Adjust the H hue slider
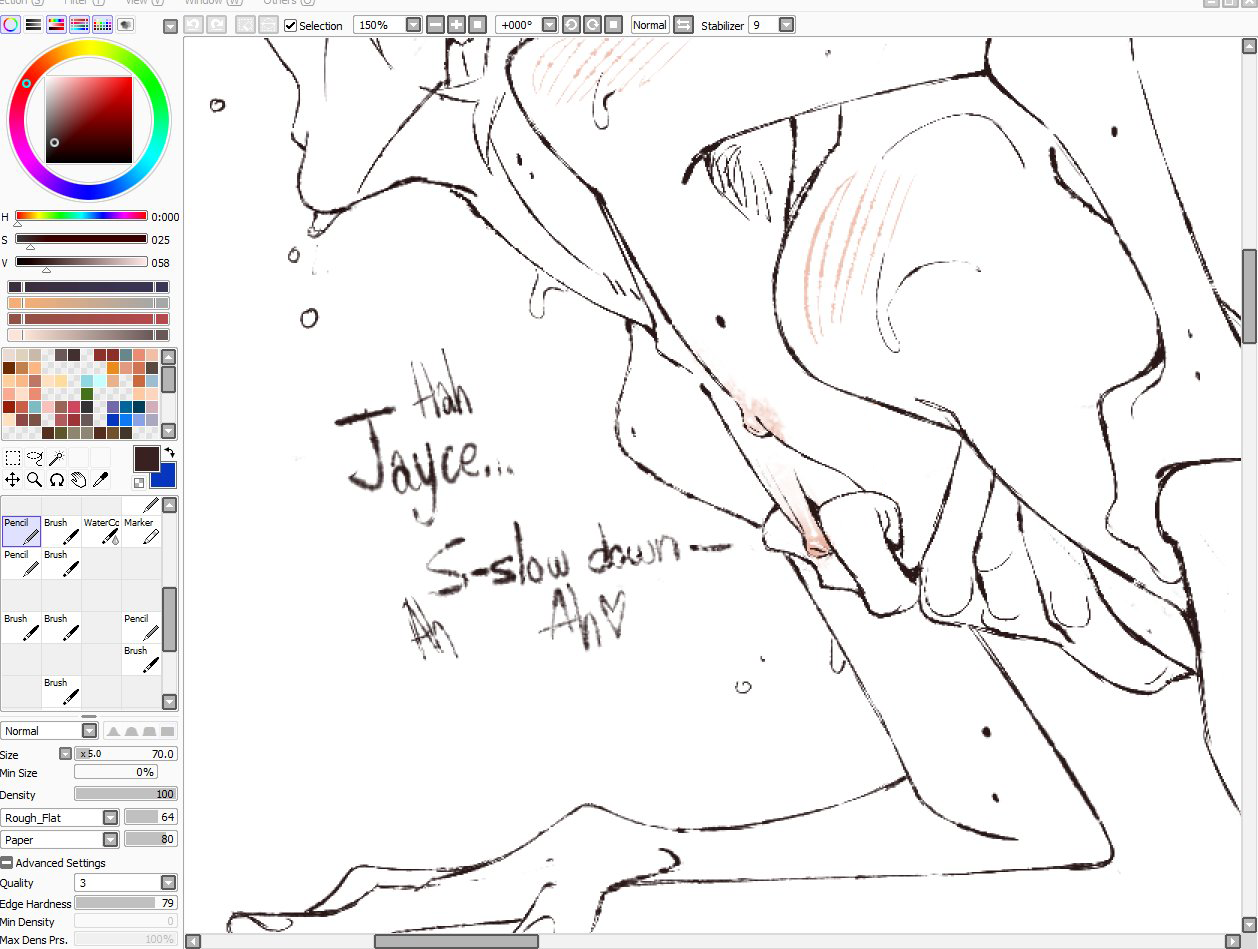This screenshot has height=949, width=1258. point(81,216)
